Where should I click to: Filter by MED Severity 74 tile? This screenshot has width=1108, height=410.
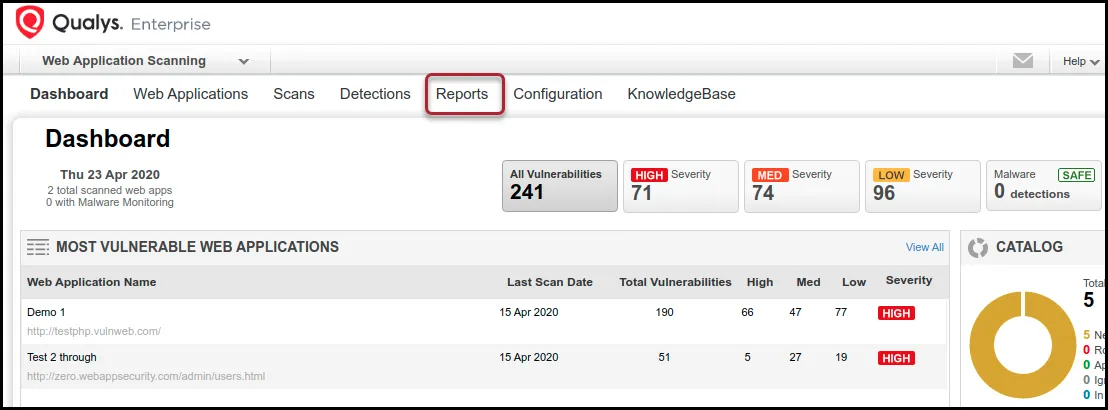tap(802, 186)
